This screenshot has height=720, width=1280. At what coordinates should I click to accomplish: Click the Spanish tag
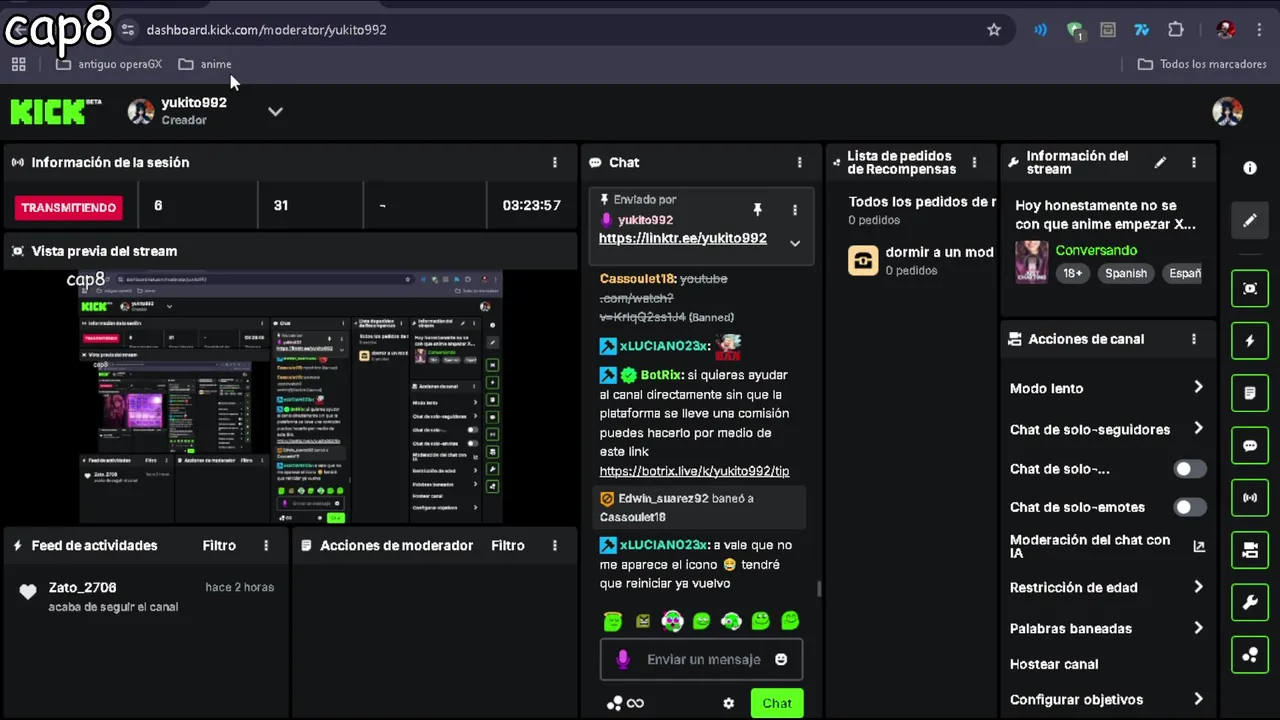(1126, 273)
